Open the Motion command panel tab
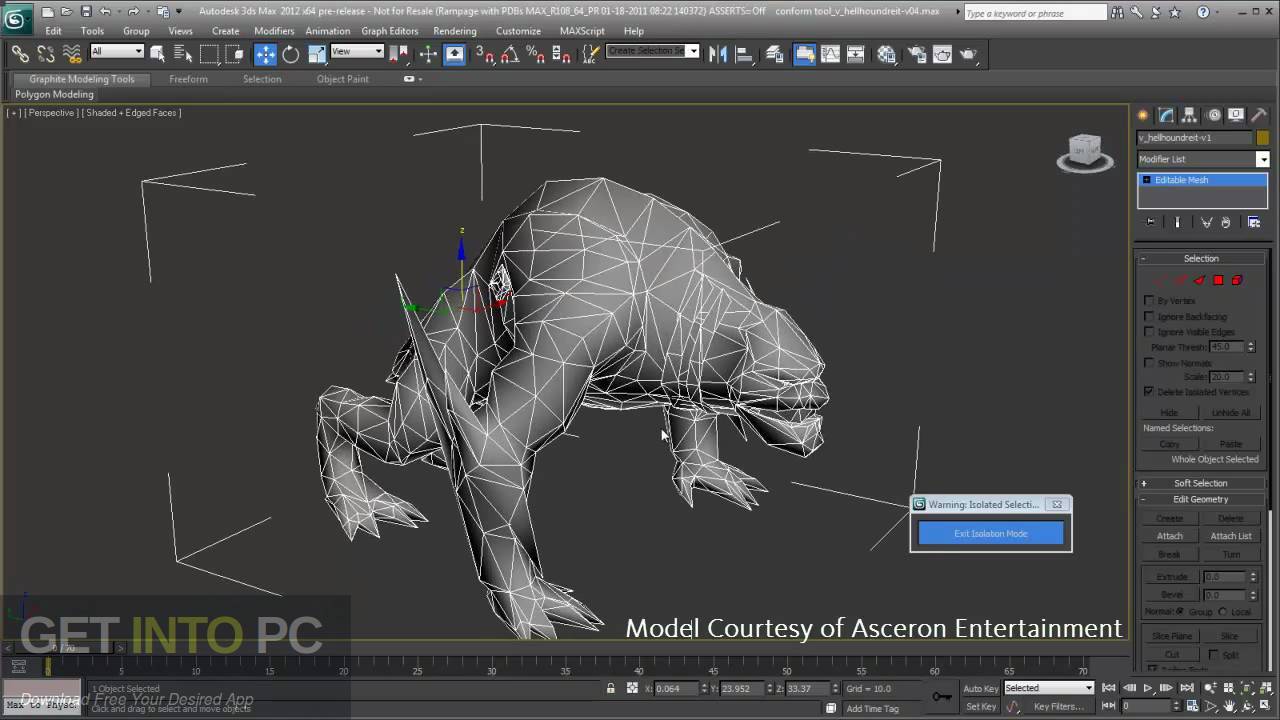Screen dimensions: 1280x720 point(1213,115)
